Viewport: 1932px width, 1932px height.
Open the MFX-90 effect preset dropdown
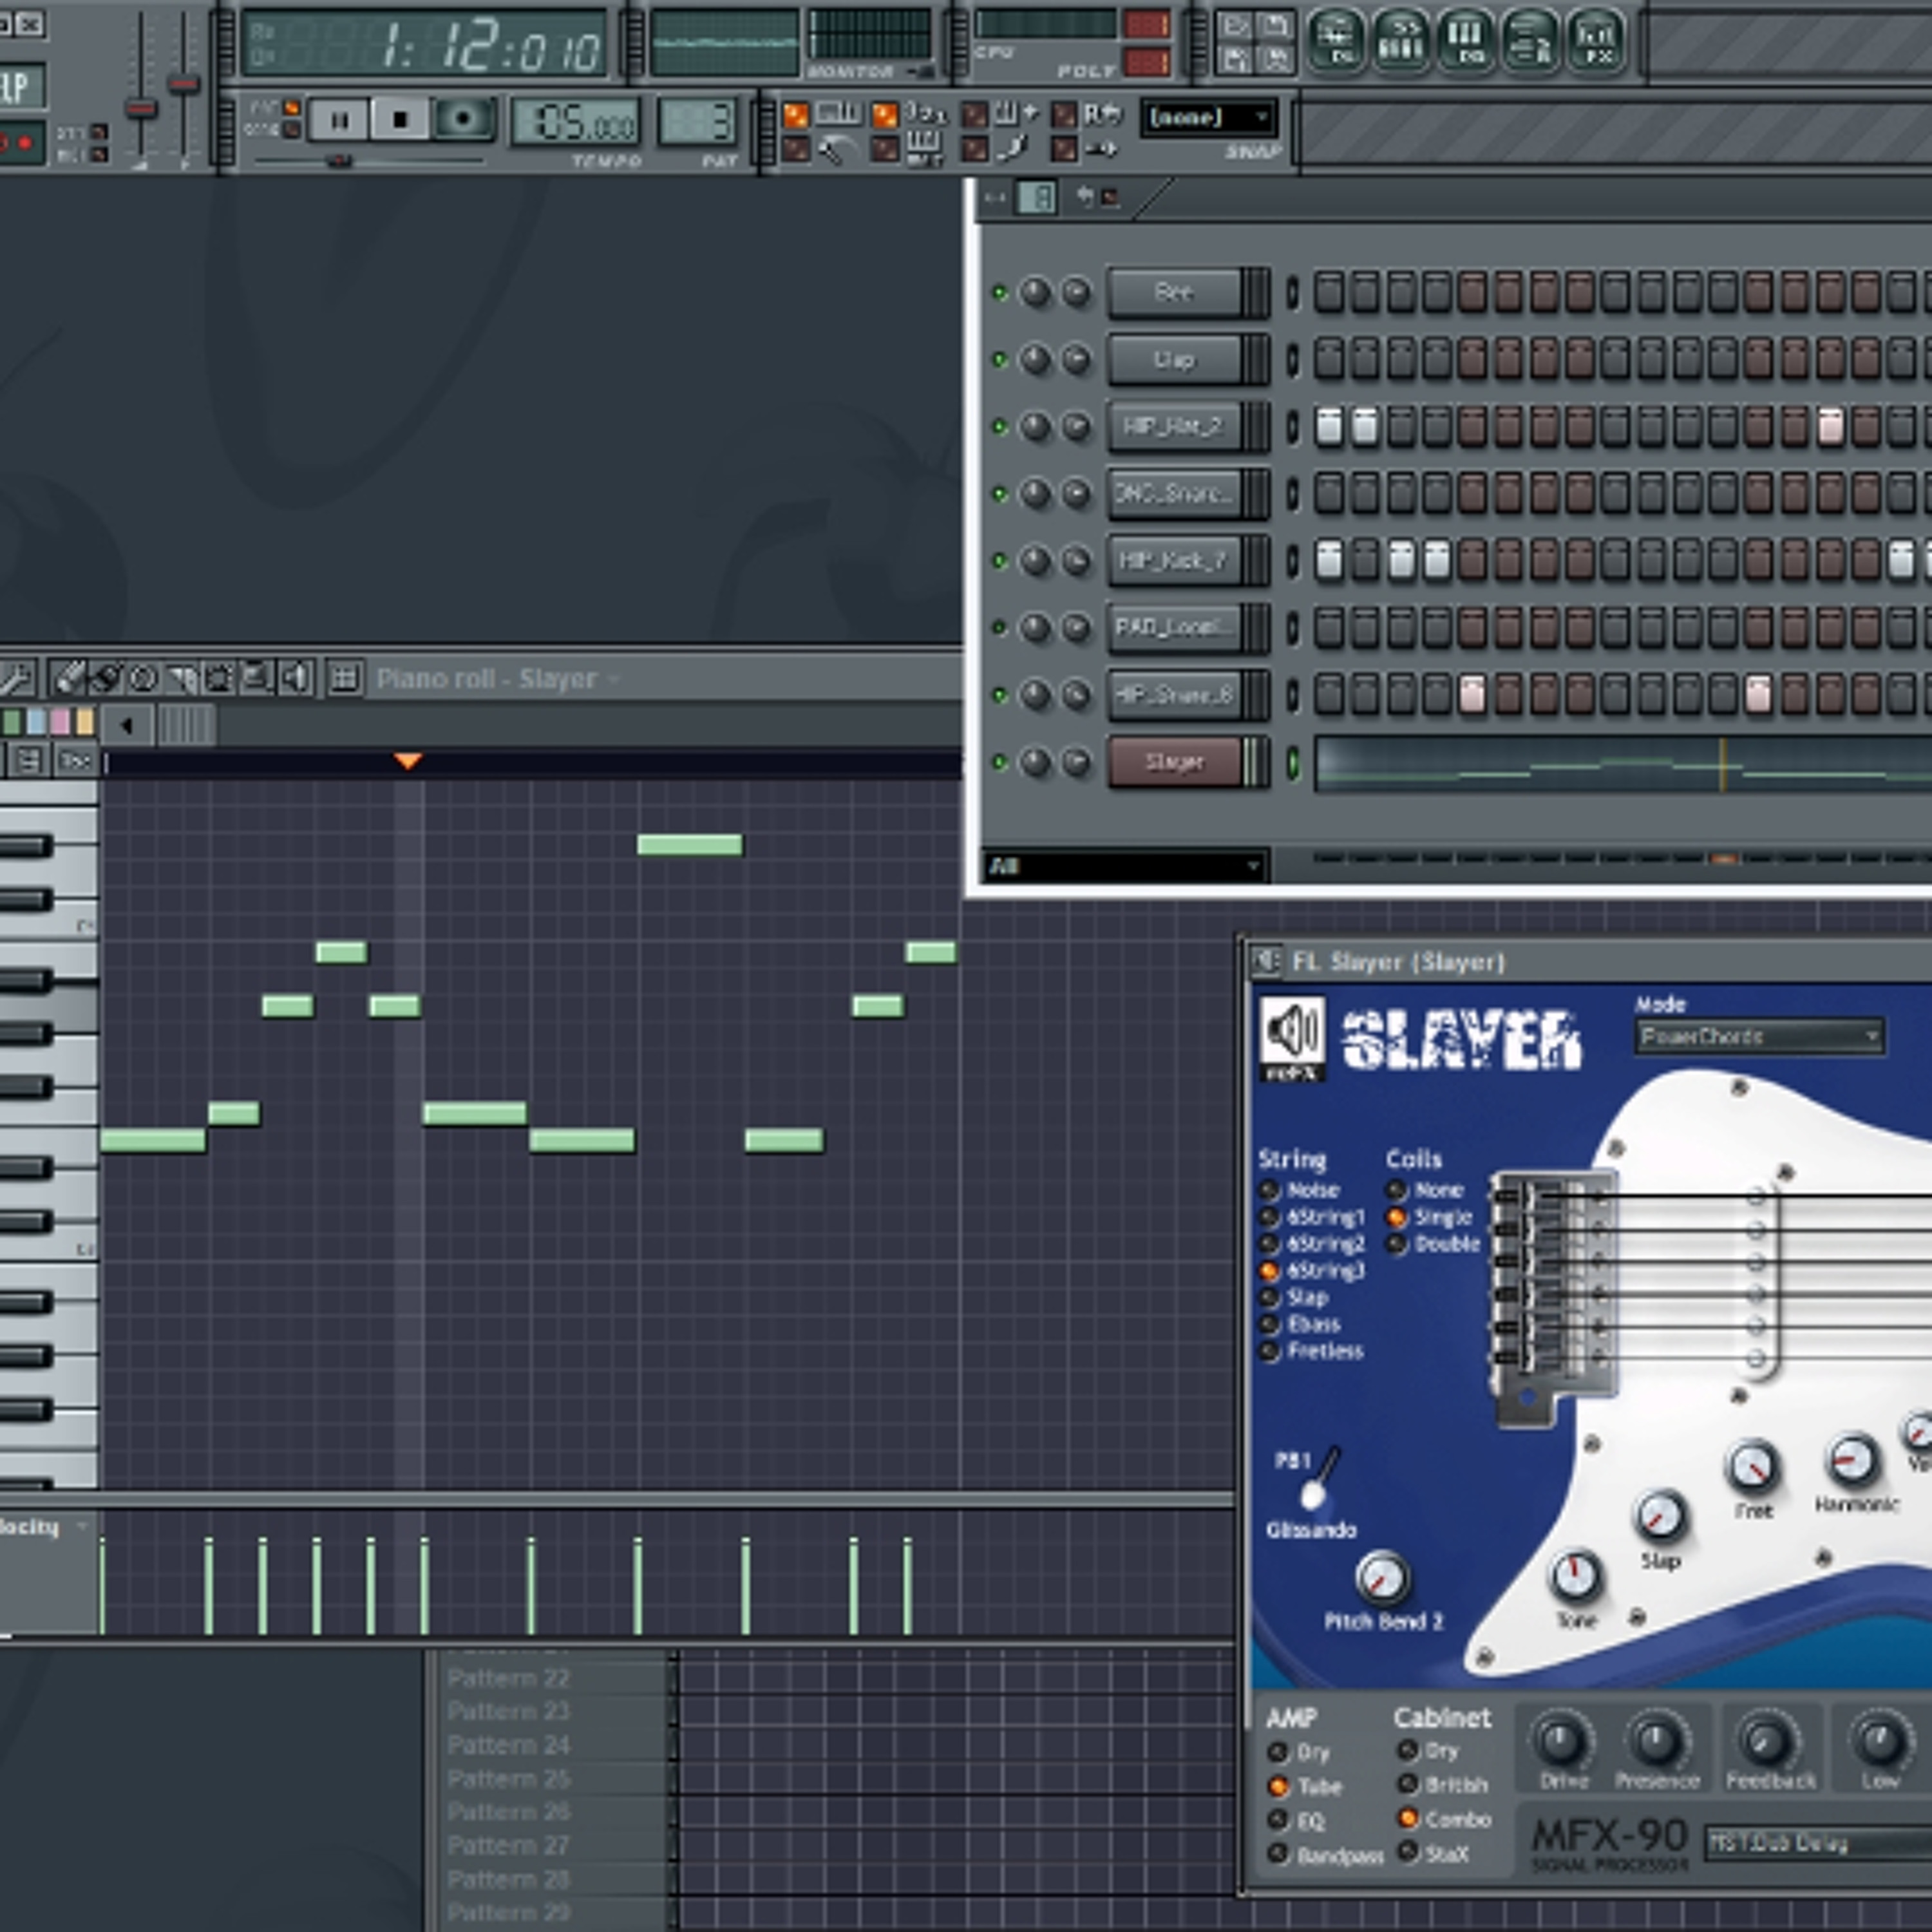pyautogui.click(x=1818, y=1842)
